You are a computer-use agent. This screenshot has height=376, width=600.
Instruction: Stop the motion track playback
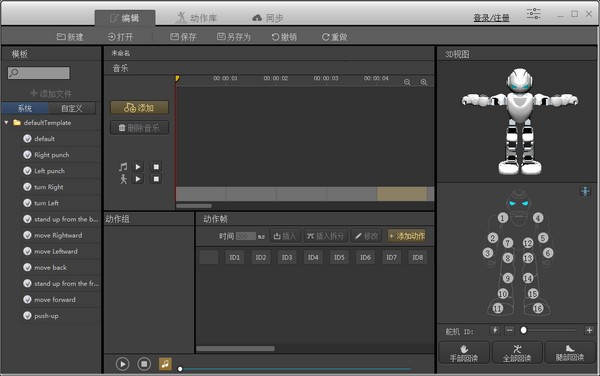click(156, 179)
